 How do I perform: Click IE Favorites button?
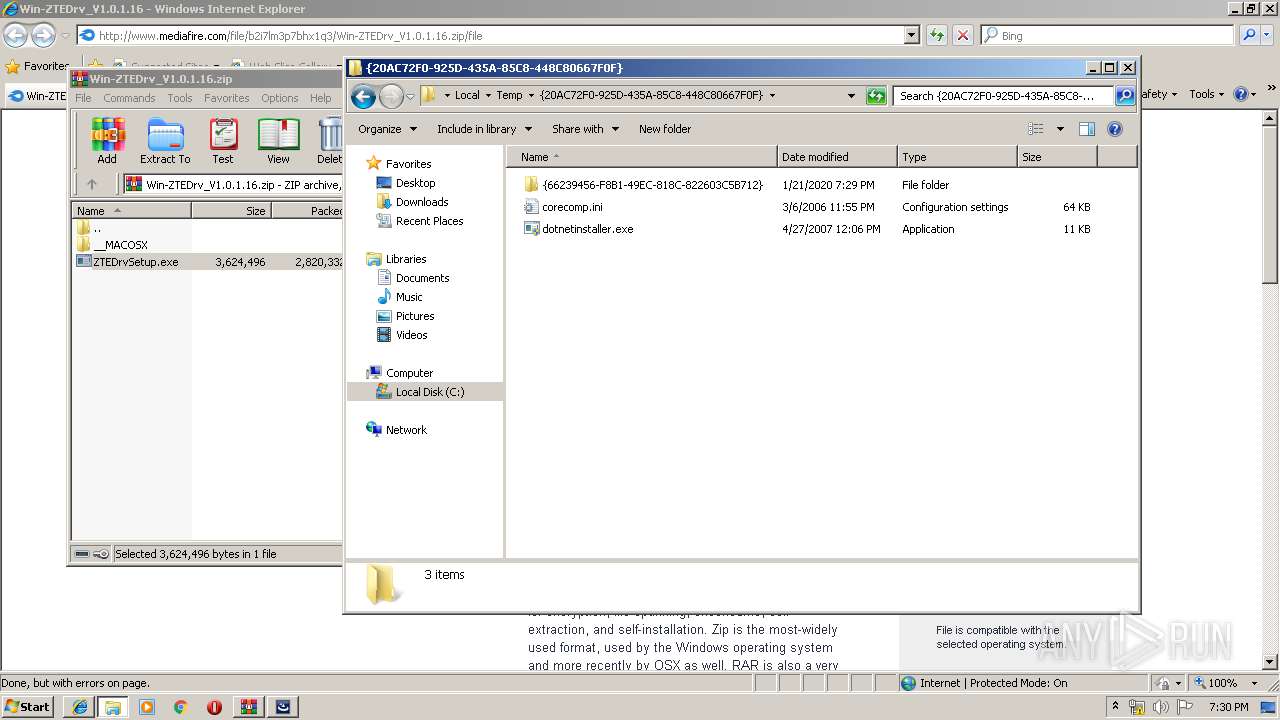(37, 66)
